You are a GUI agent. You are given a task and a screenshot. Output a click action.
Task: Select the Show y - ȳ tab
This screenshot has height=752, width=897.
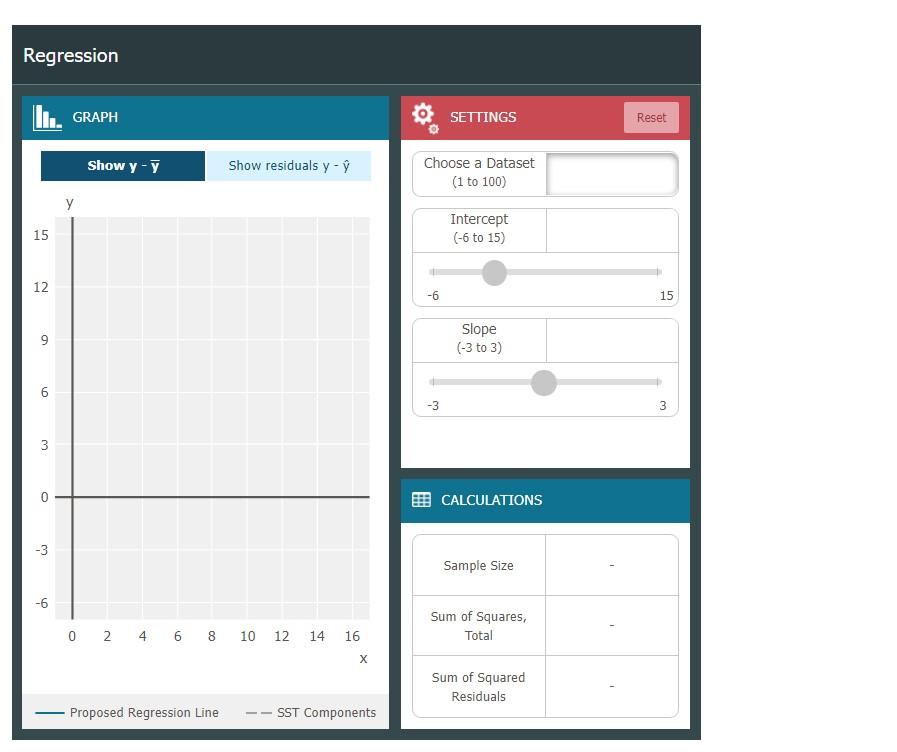[122, 165]
